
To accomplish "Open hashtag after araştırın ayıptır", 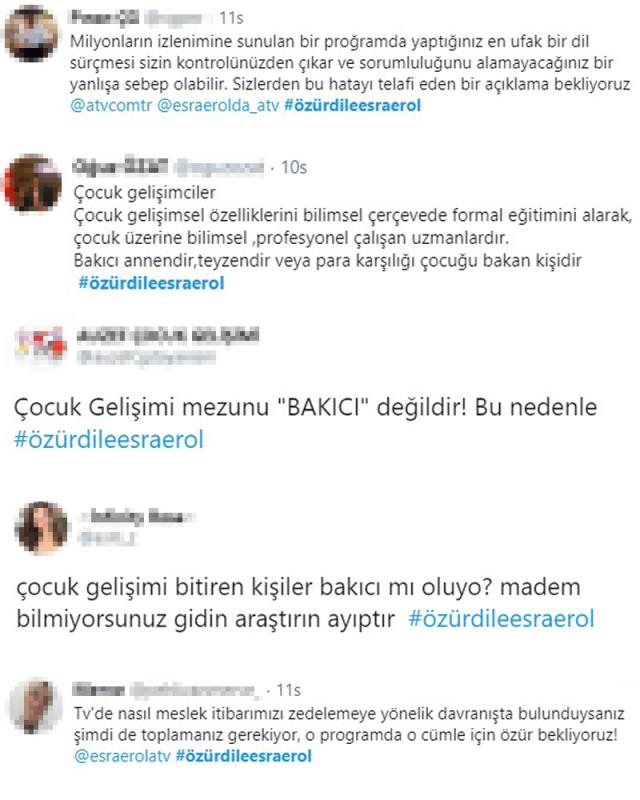I will pos(501,619).
